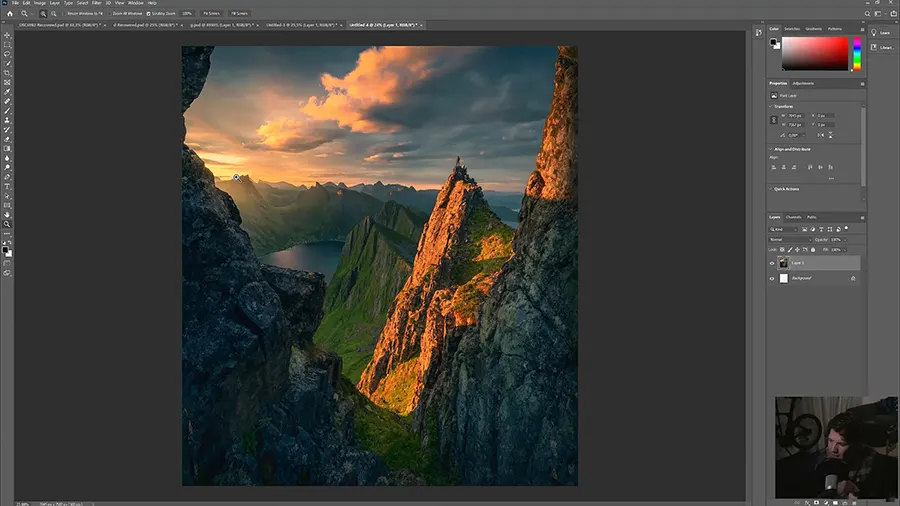Image resolution: width=900 pixels, height=506 pixels.
Task: Activate the Crop tool
Action: coord(7,73)
